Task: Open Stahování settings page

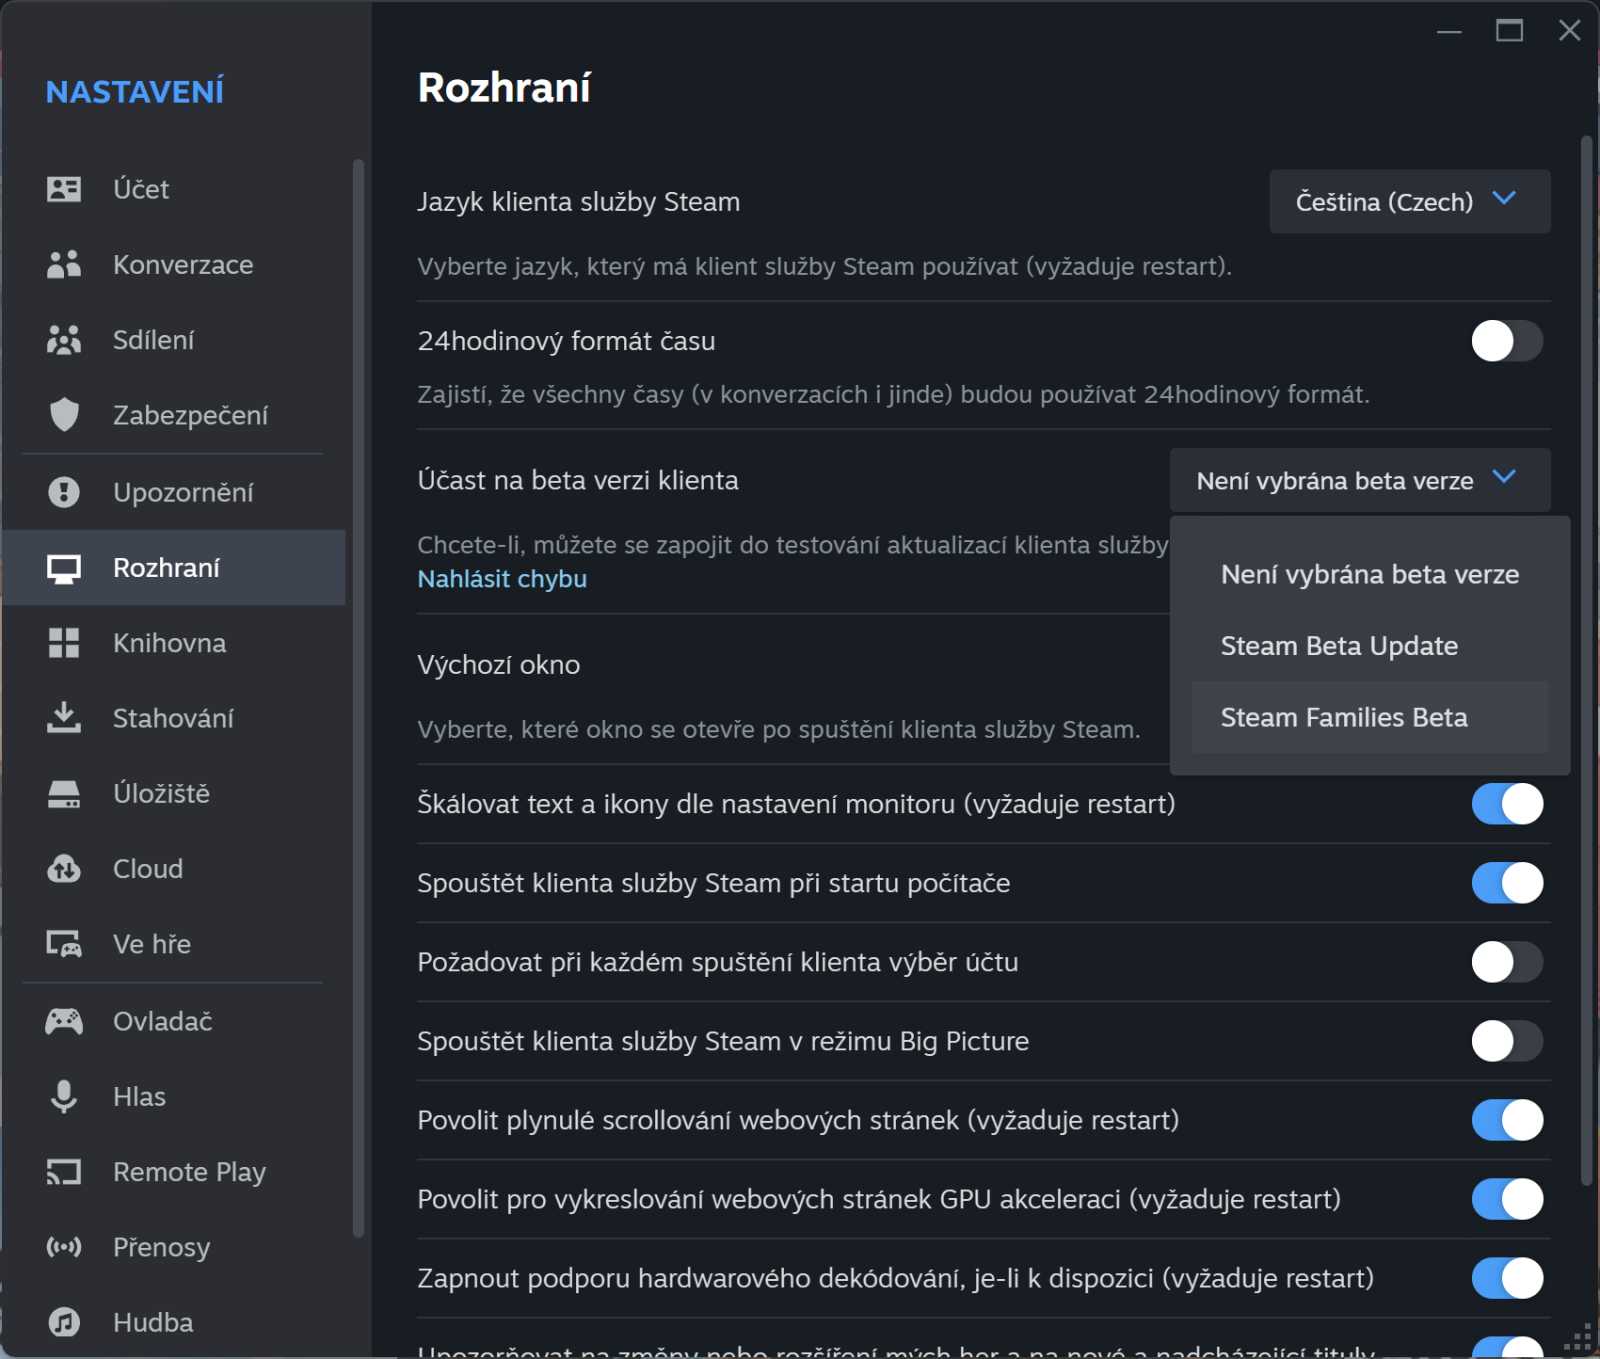Action: pos(174,718)
